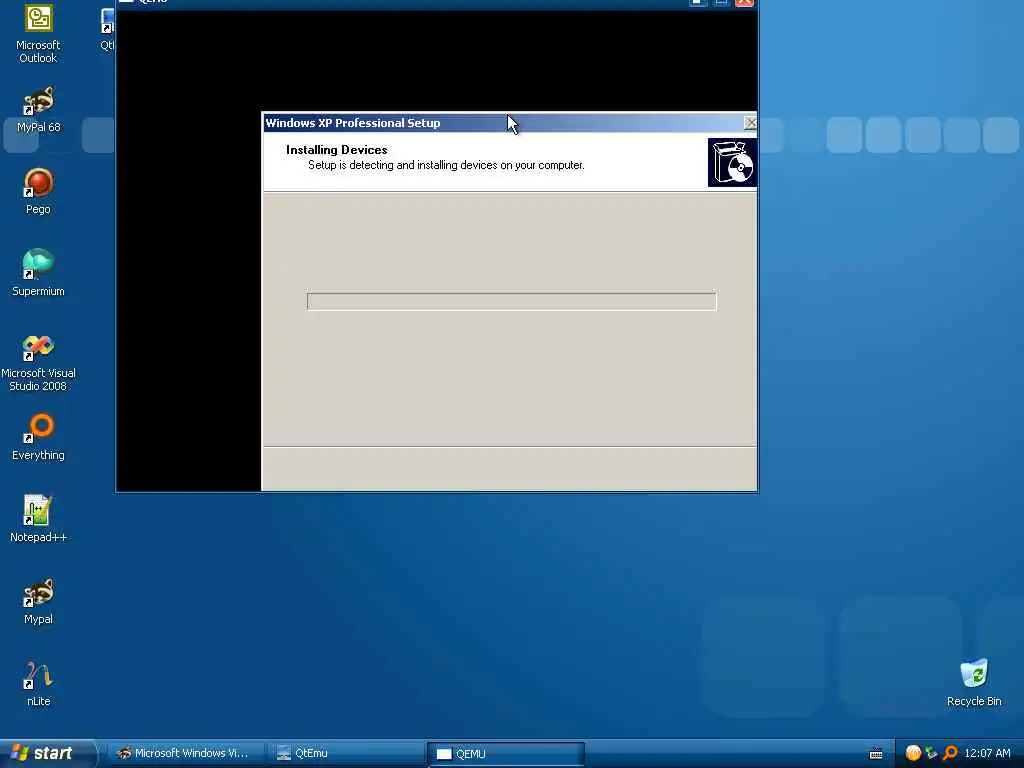Maximize the QEMU window
The height and width of the screenshot is (768, 1024).
coord(721,3)
